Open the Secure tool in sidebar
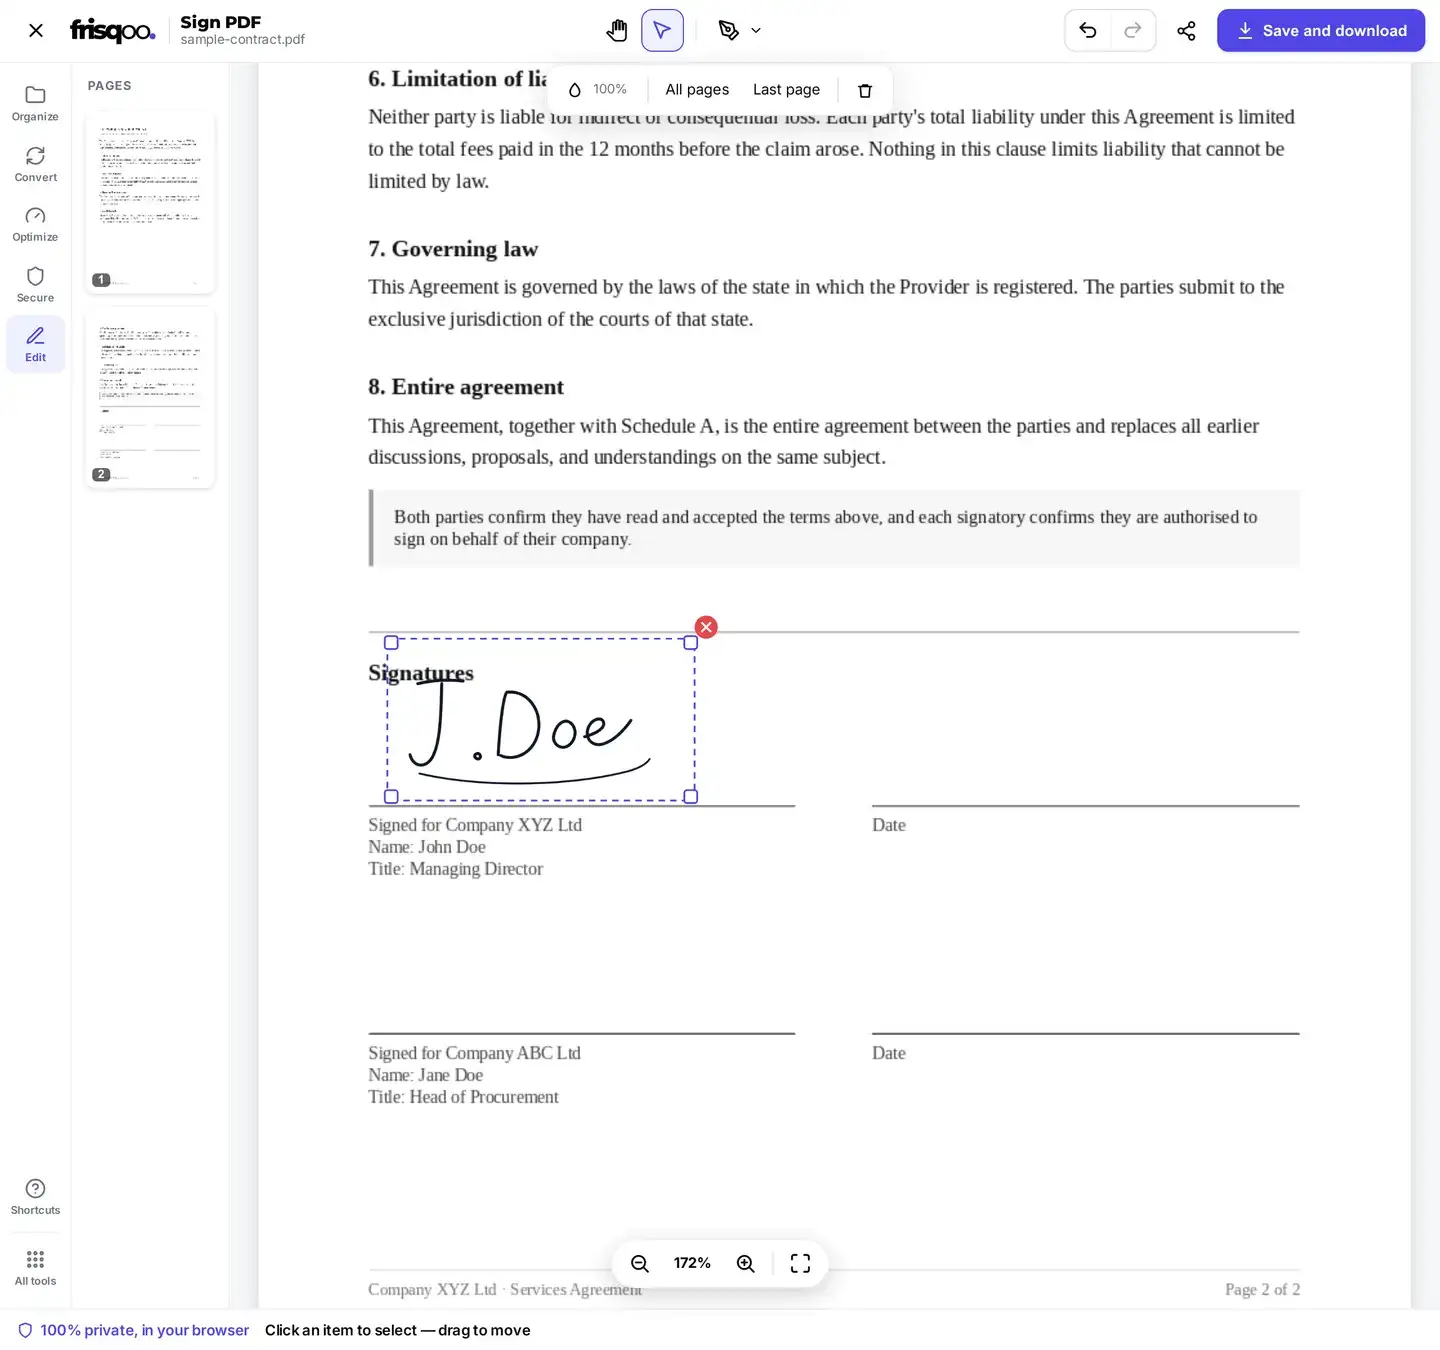 [35, 284]
